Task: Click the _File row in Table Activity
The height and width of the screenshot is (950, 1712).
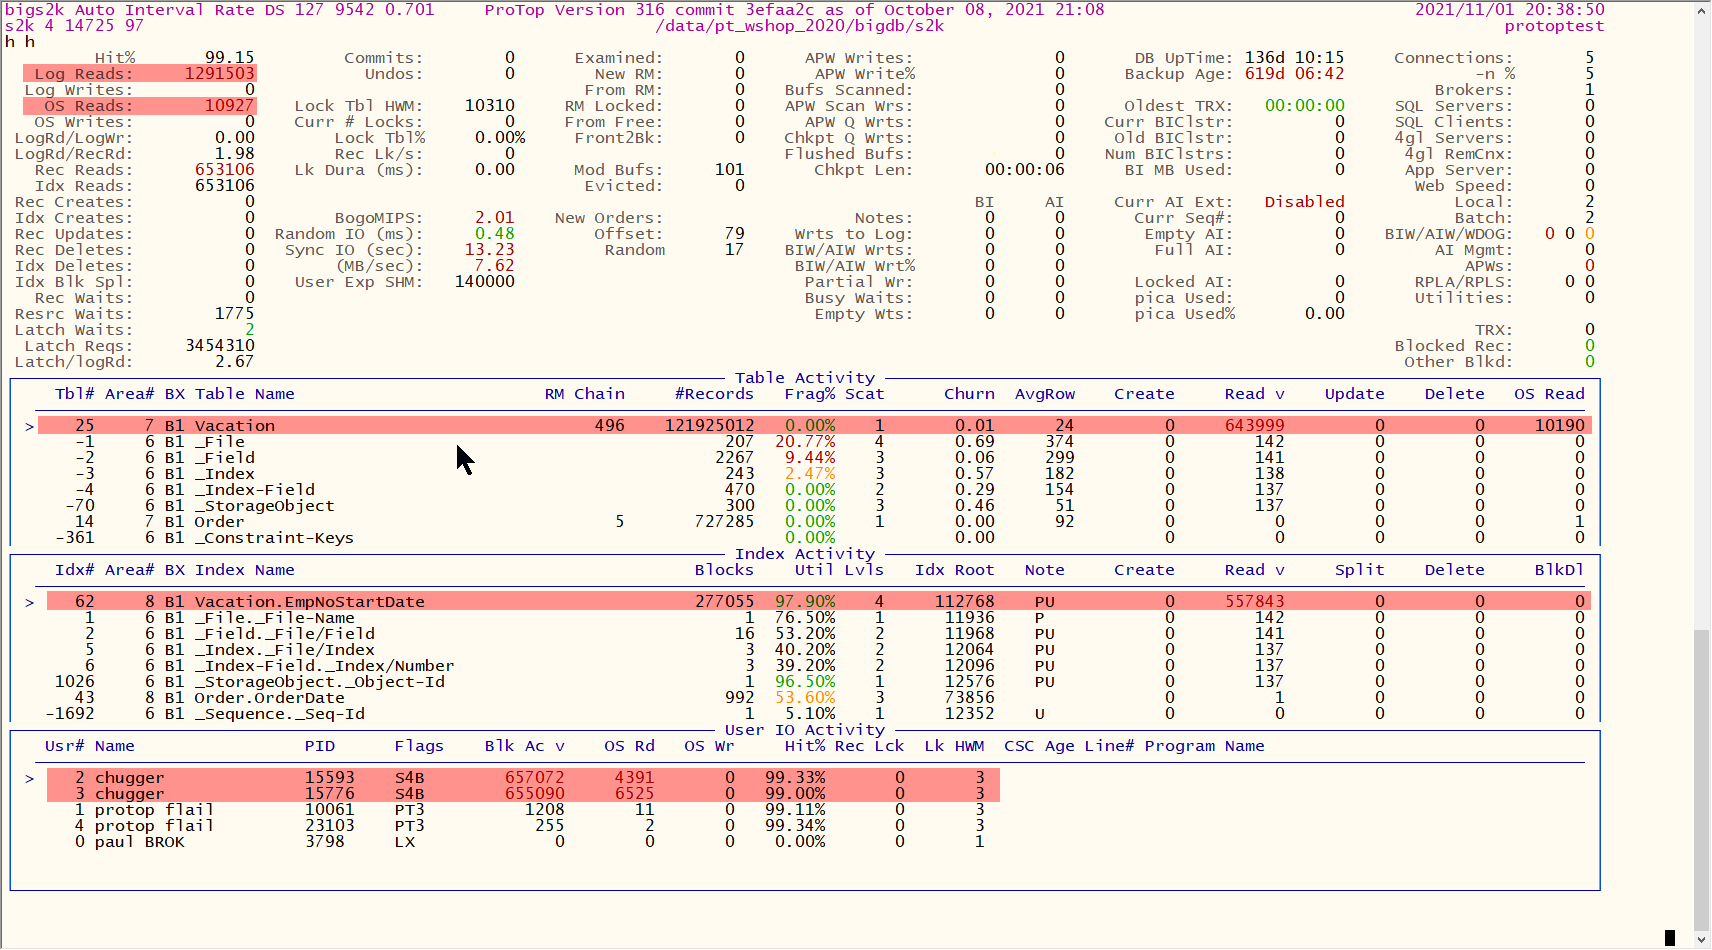Action: tap(814, 442)
